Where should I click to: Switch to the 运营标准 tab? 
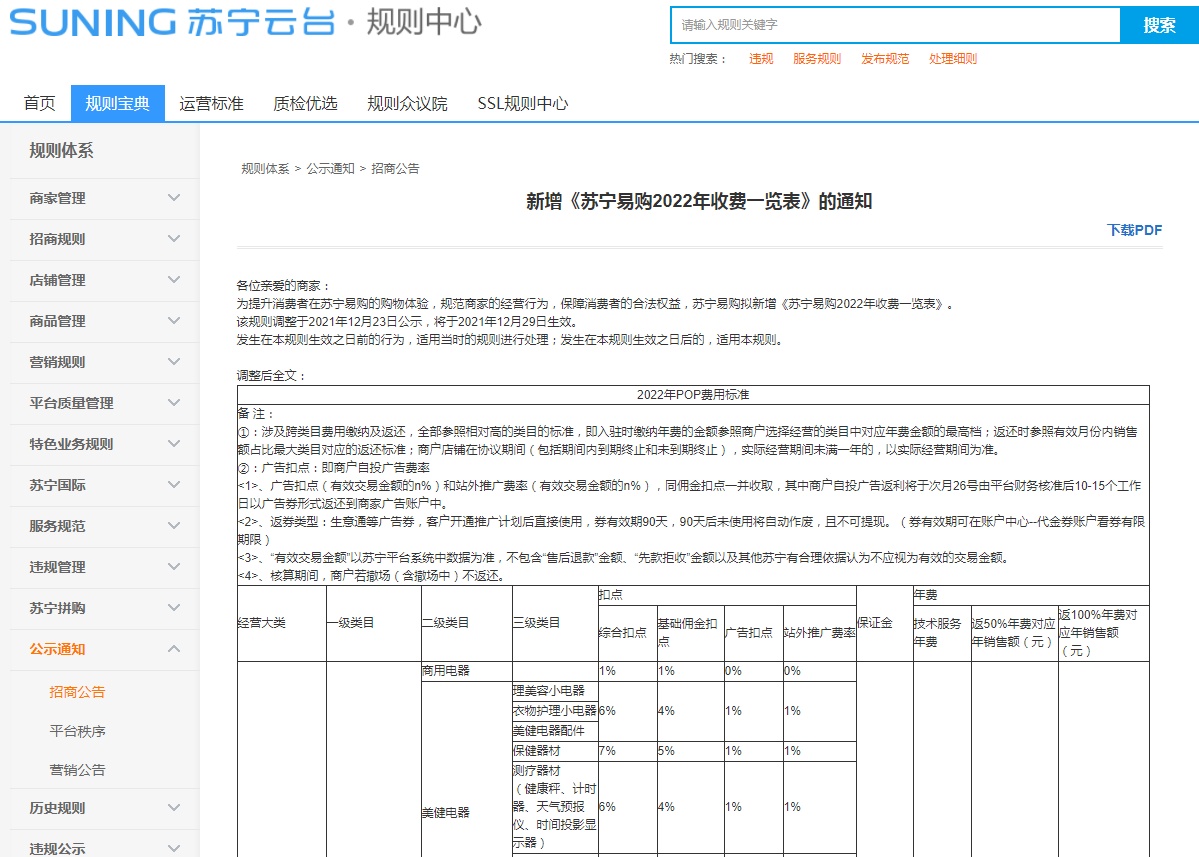[211, 104]
